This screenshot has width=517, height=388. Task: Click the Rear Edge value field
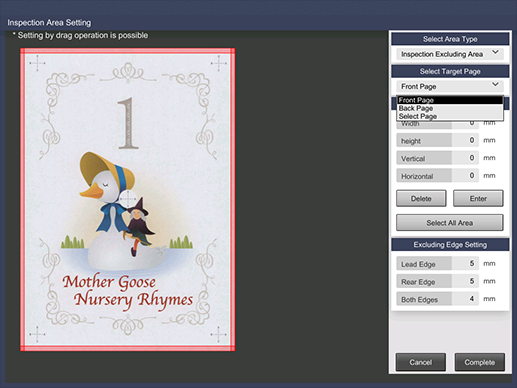pos(465,281)
